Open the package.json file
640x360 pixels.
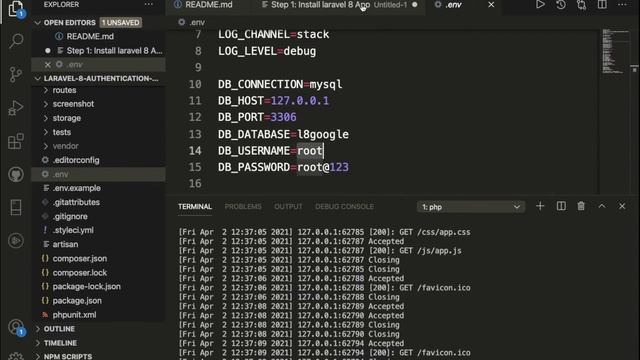pos(77,301)
